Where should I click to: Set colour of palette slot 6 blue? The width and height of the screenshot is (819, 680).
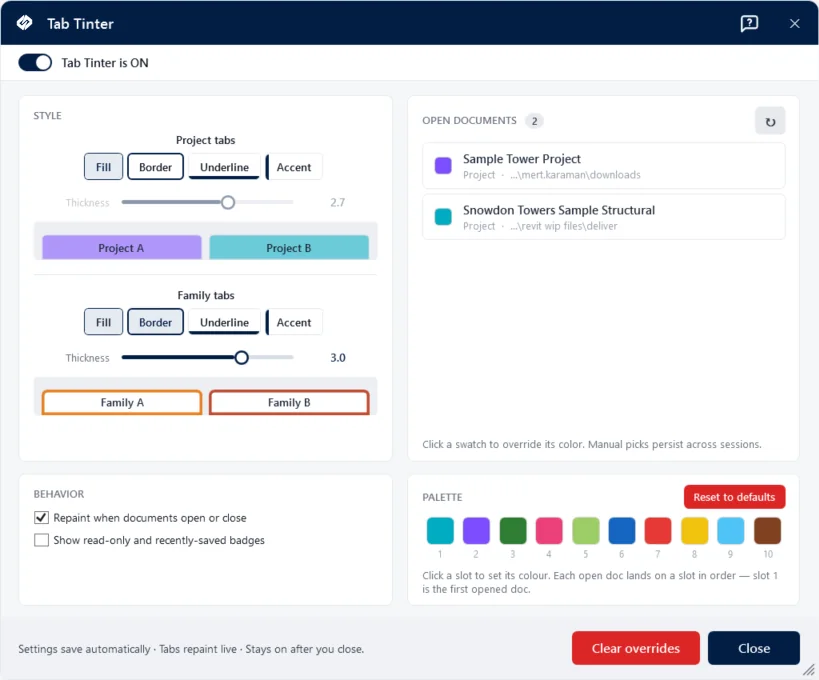(x=622, y=531)
